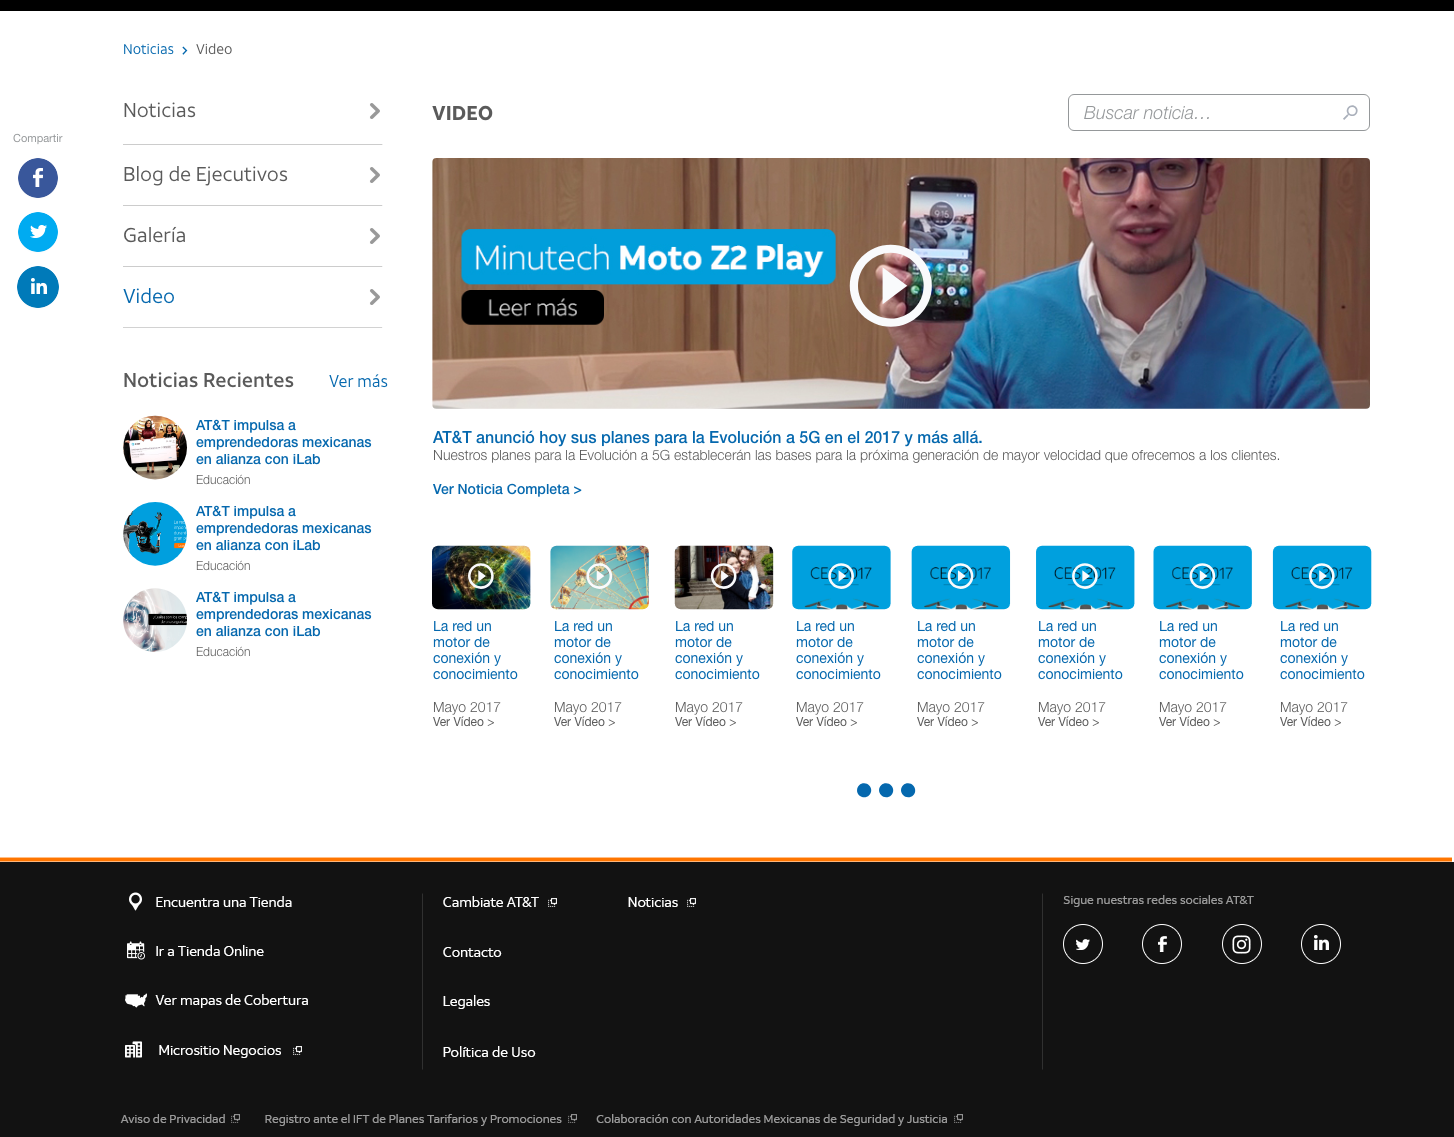Share page via LinkedIn sidebar icon
1454x1137 pixels.
38,287
